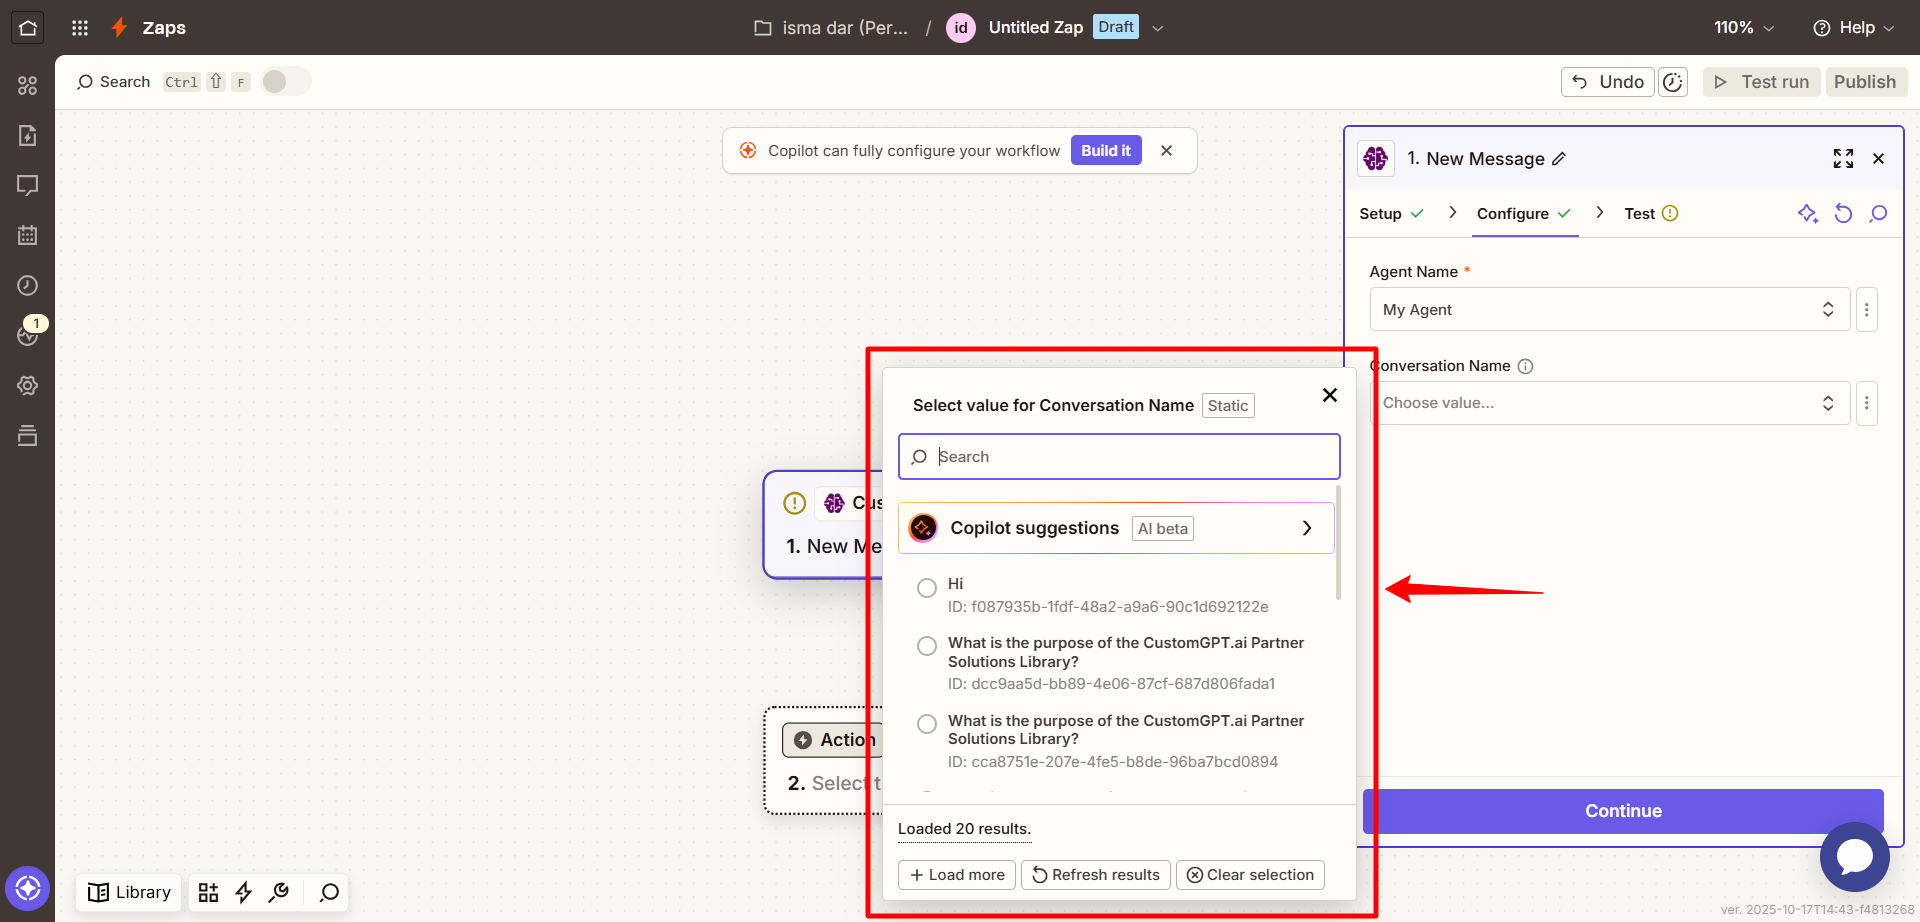This screenshot has width=1920, height=922.
Task: Click the search icon in the step panel
Action: coord(1878,213)
